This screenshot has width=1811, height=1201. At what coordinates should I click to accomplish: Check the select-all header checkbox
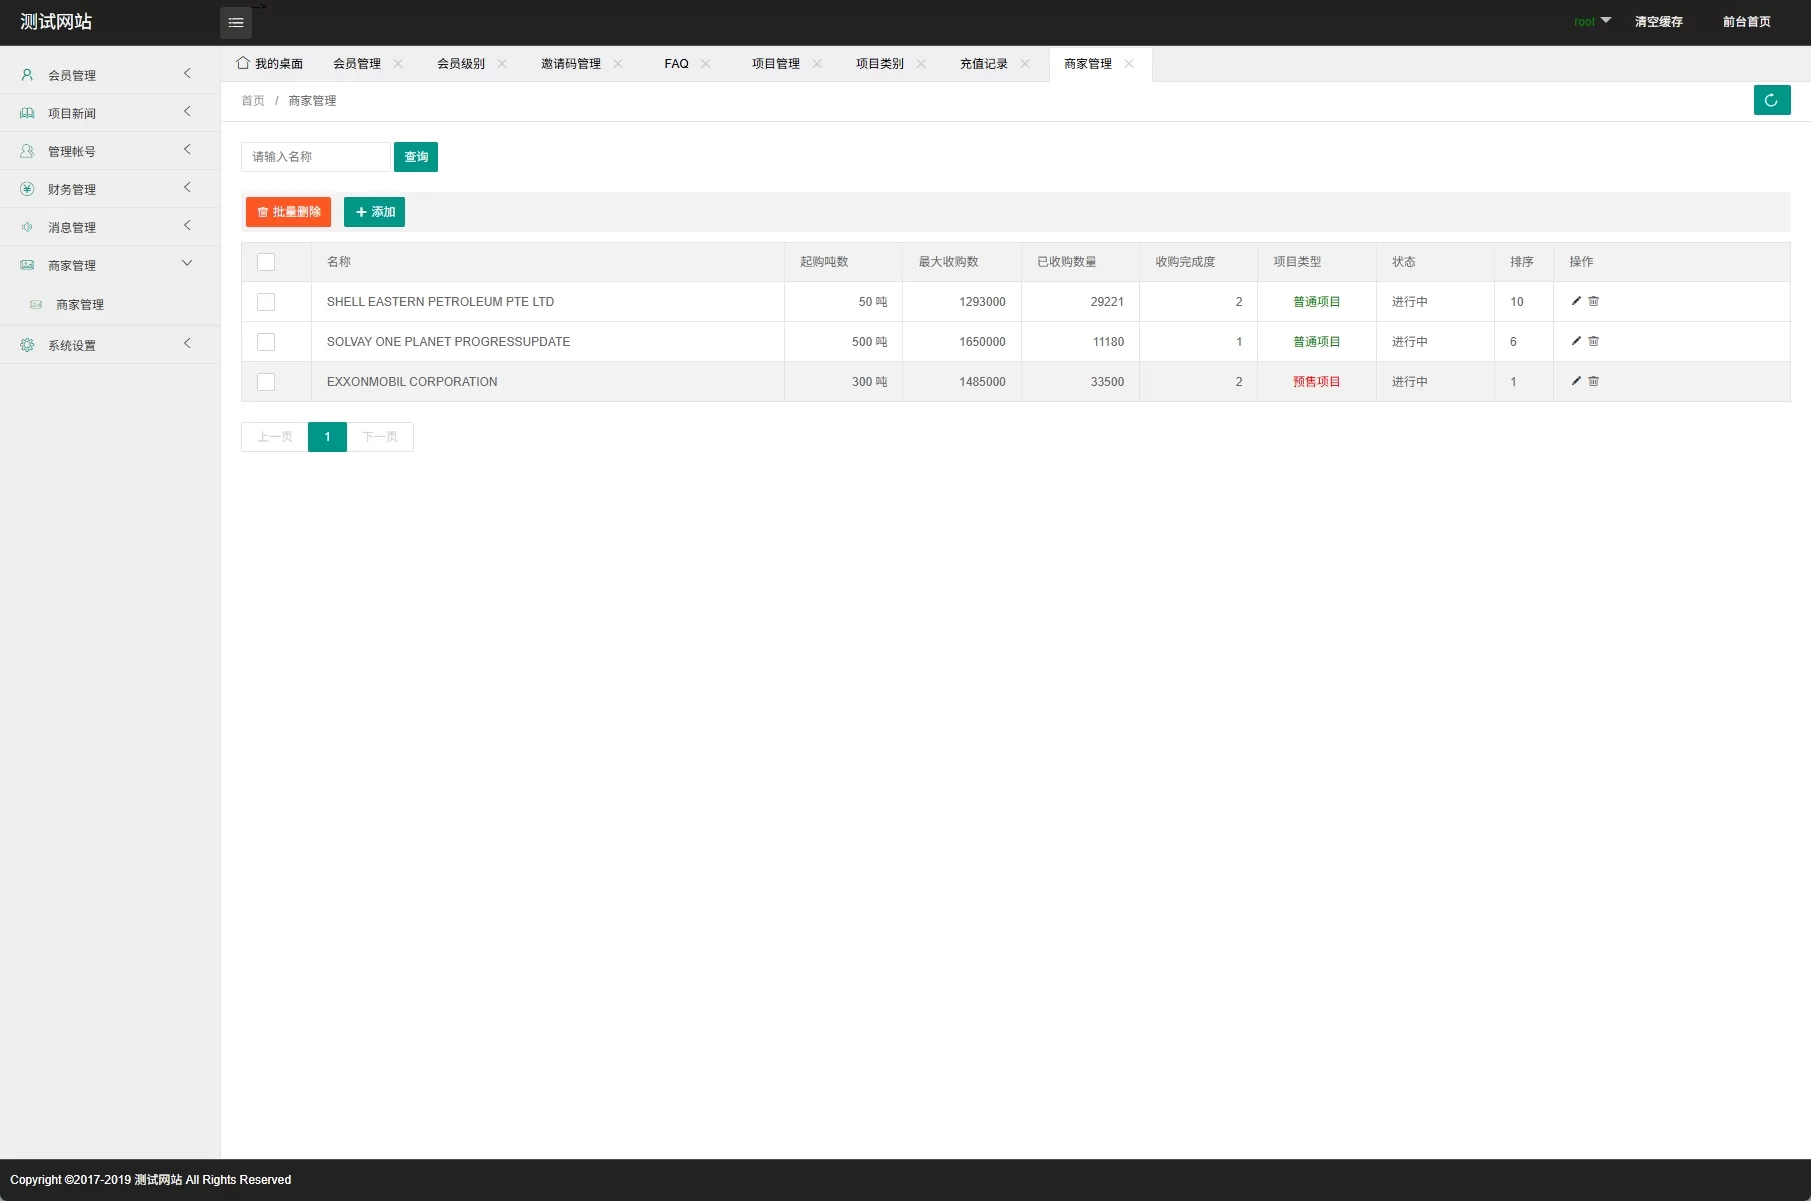click(x=266, y=262)
